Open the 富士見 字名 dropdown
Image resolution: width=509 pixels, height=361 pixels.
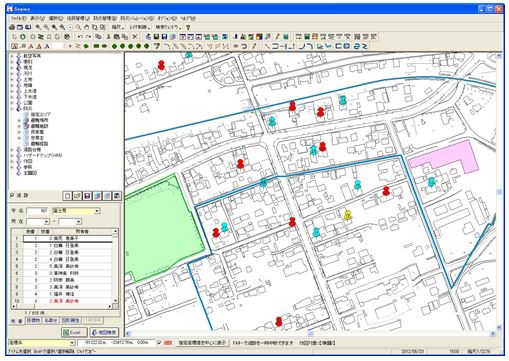coord(97,211)
